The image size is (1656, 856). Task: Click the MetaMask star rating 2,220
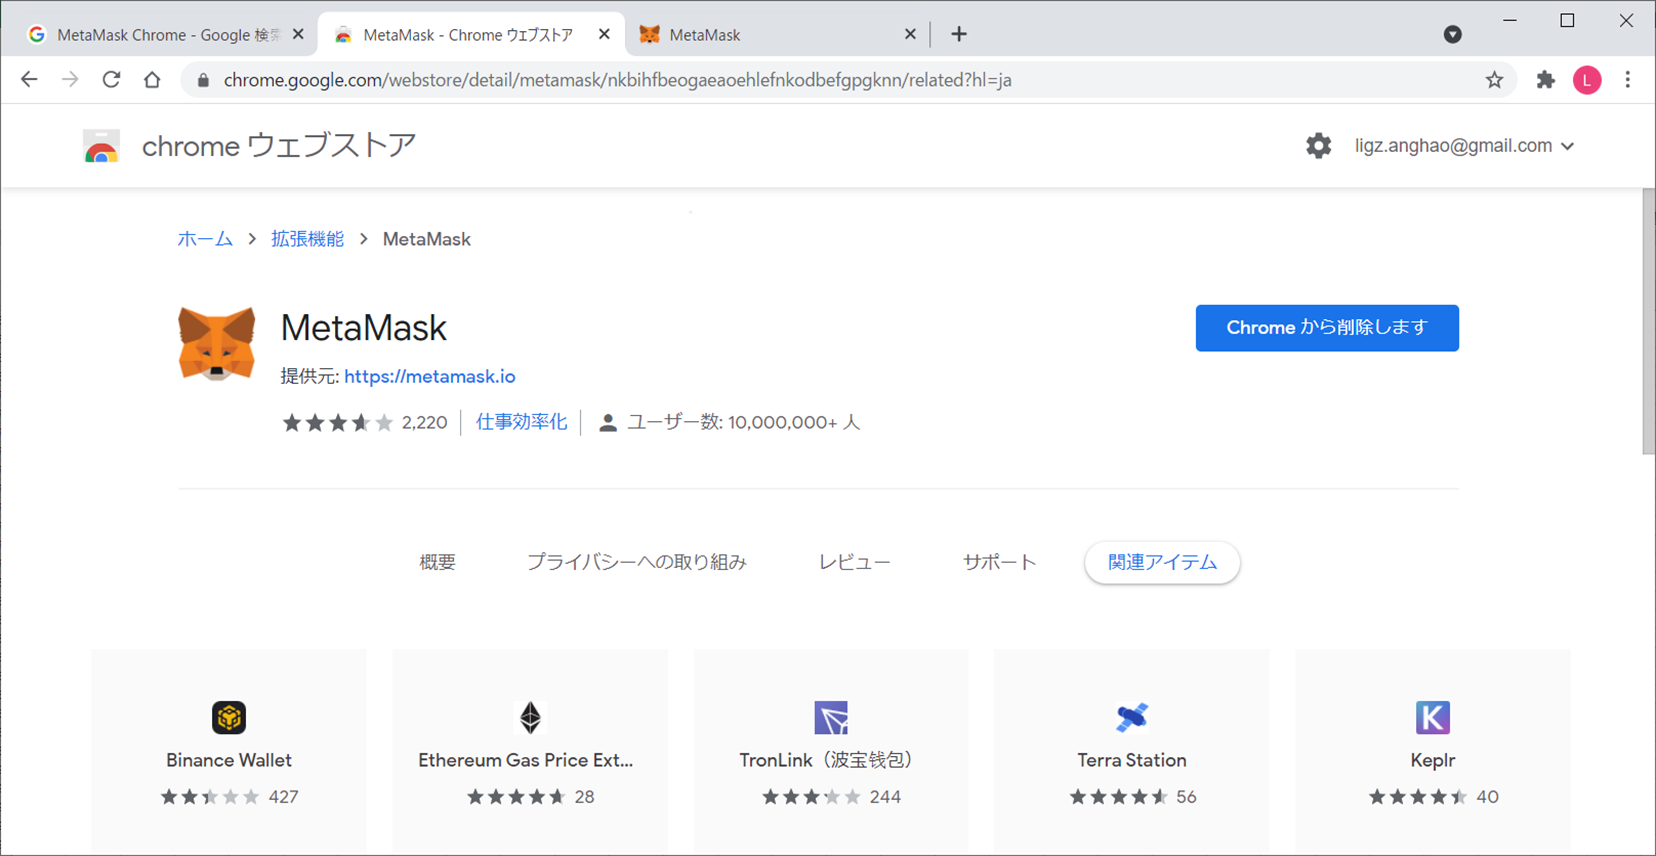coord(364,422)
